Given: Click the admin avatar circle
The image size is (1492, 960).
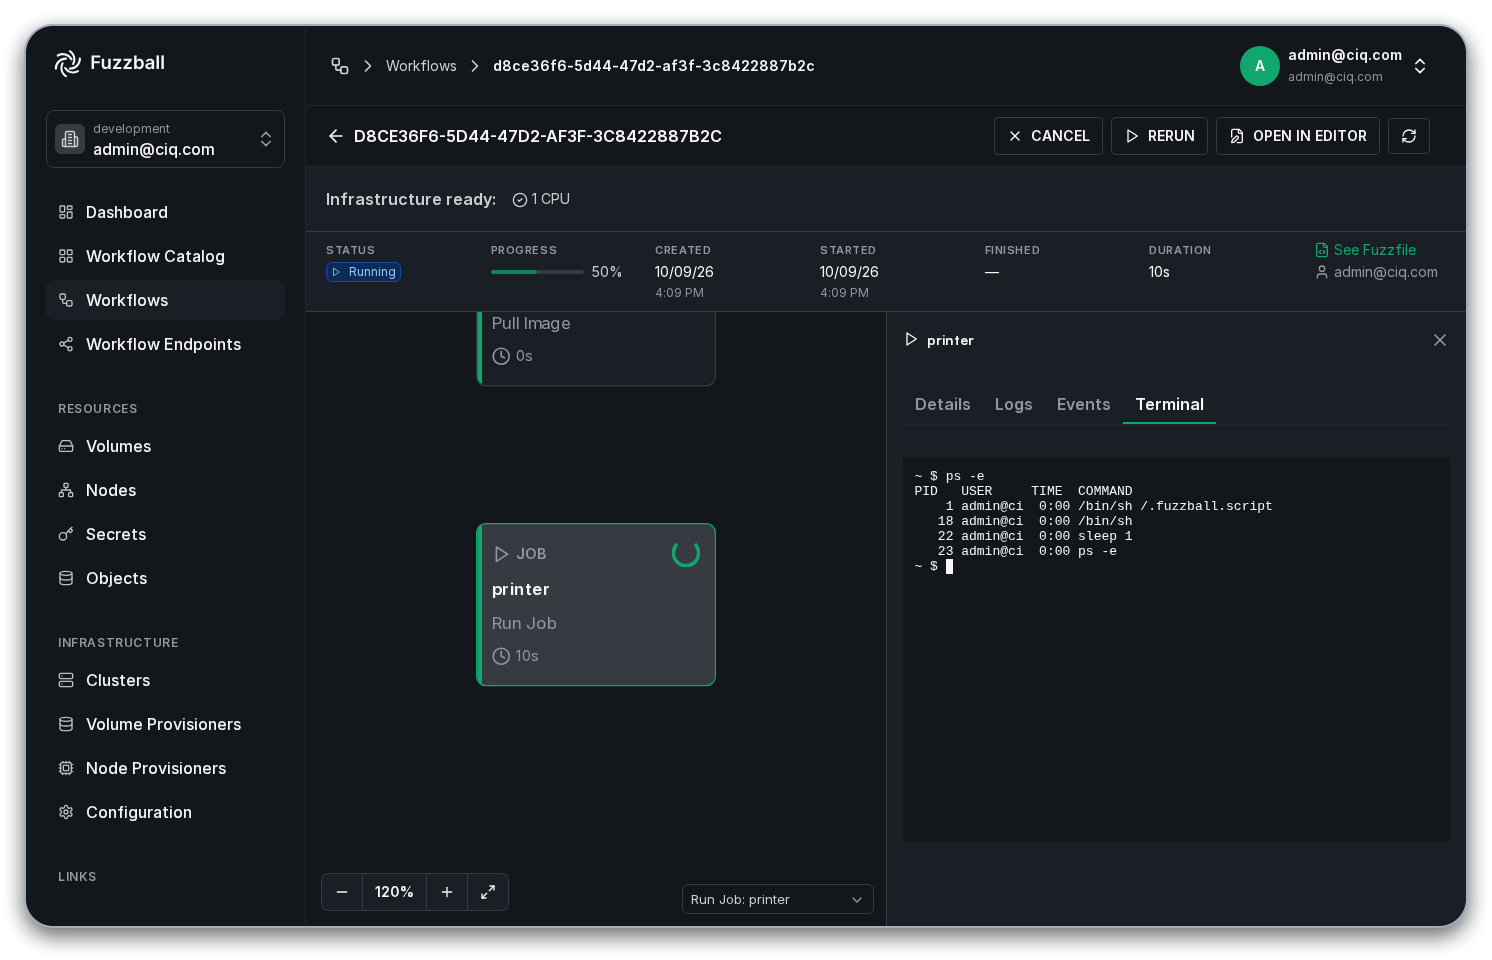Looking at the screenshot, I should [x=1260, y=66].
